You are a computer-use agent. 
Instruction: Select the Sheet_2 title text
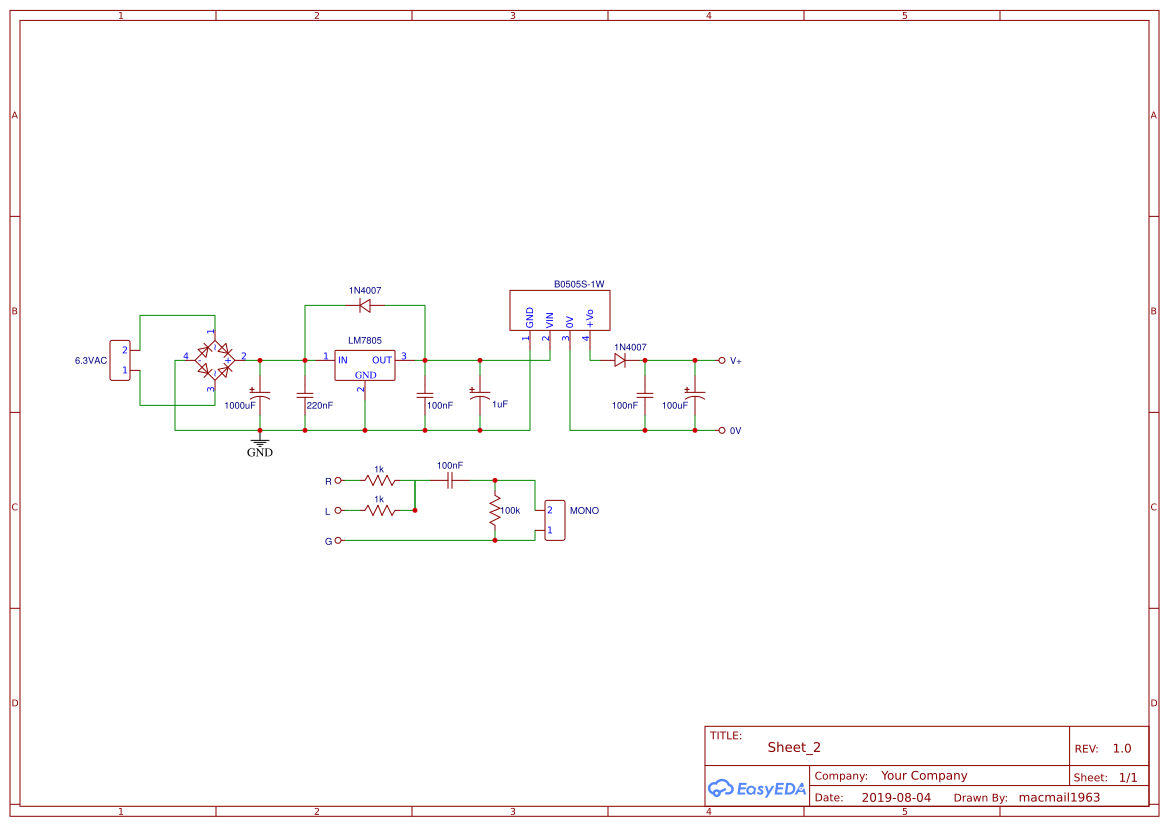[794, 747]
